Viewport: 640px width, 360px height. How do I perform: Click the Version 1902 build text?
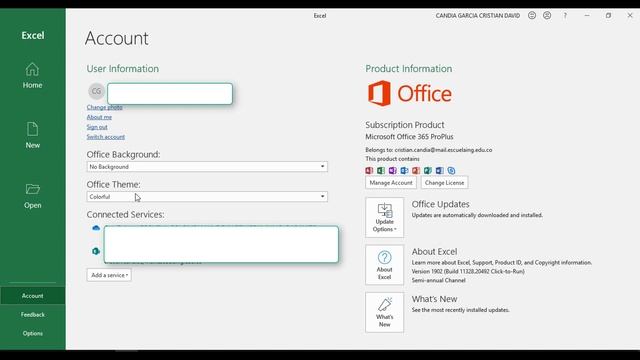click(468, 271)
